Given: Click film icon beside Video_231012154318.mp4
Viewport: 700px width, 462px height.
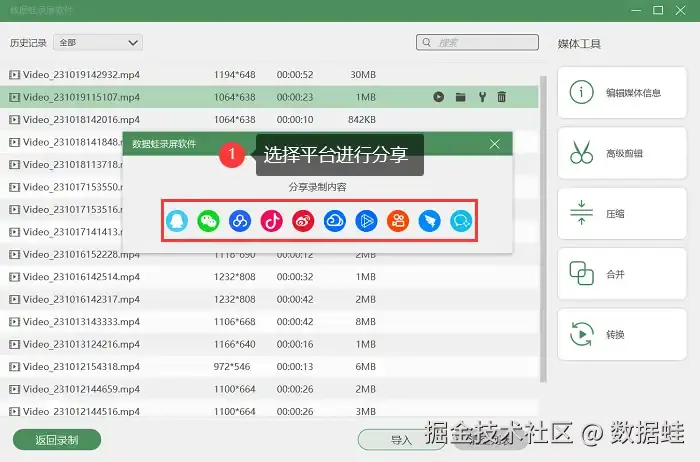Looking at the screenshot, I should click(x=15, y=366).
